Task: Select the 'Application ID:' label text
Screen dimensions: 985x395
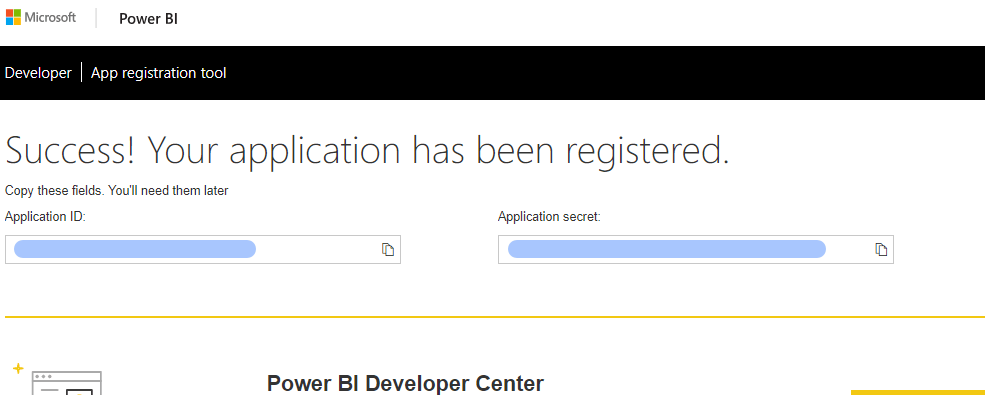Action: point(45,217)
